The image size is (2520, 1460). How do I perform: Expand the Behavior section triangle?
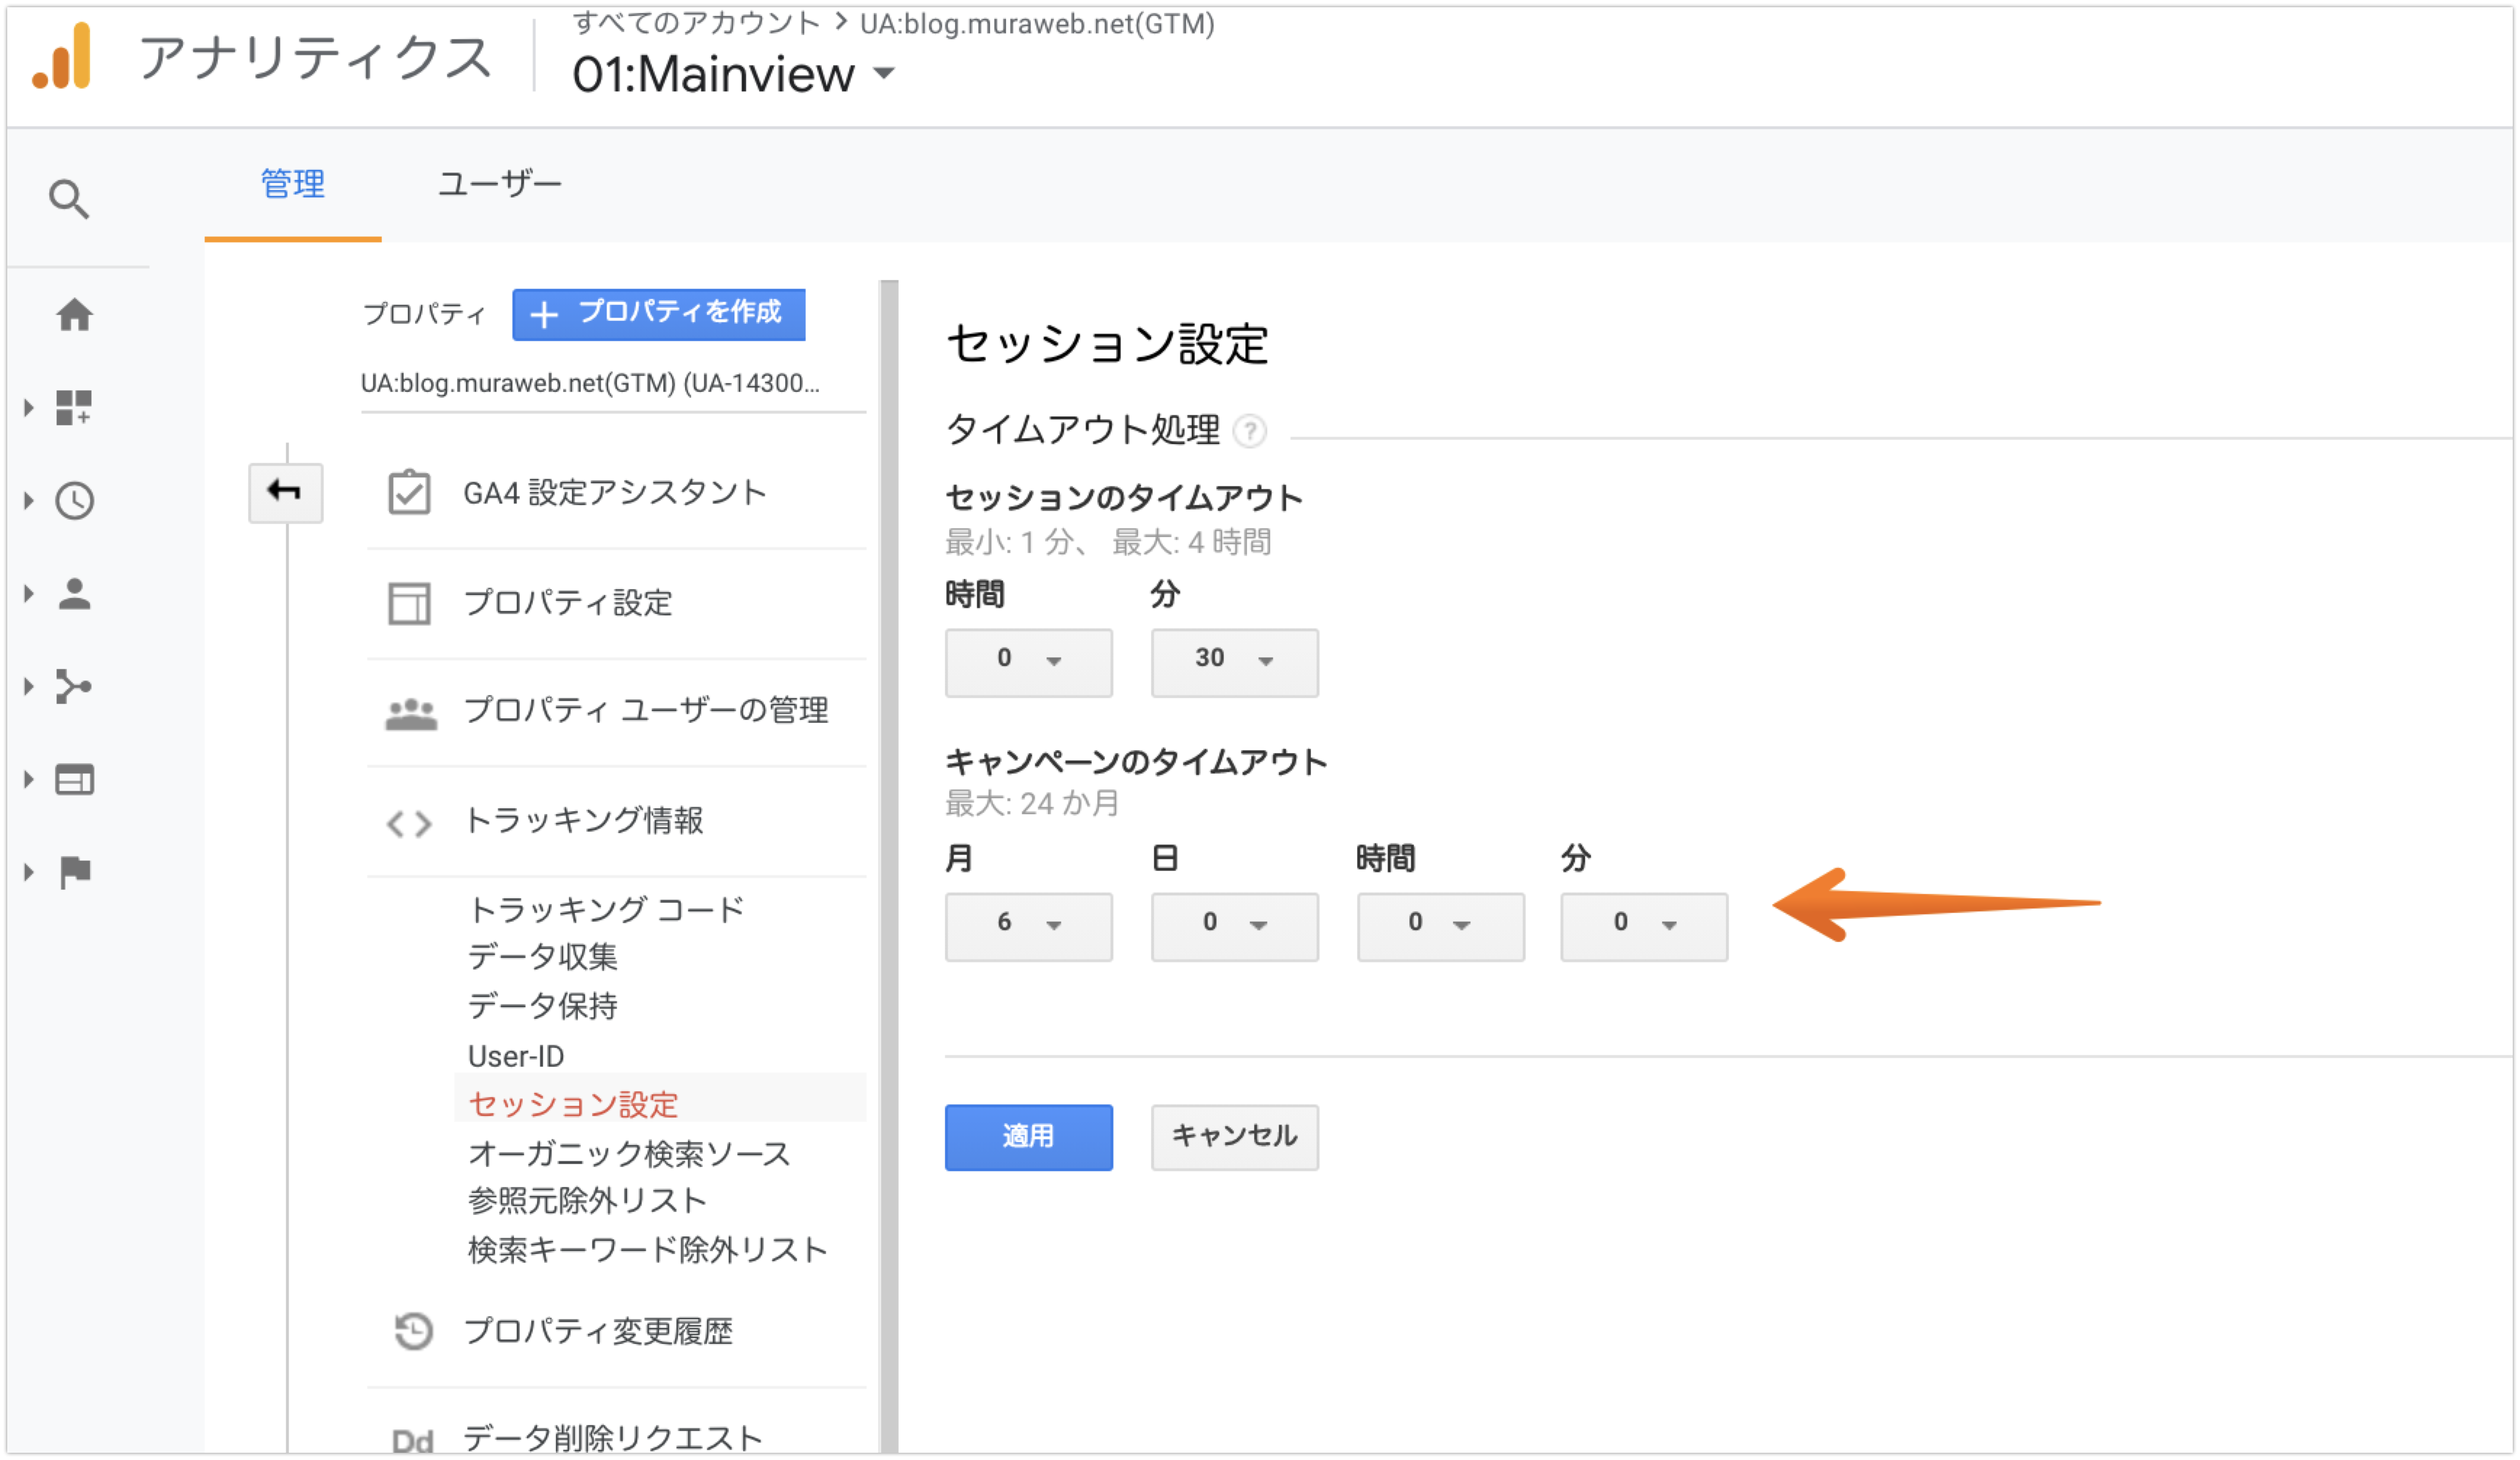coord(28,779)
